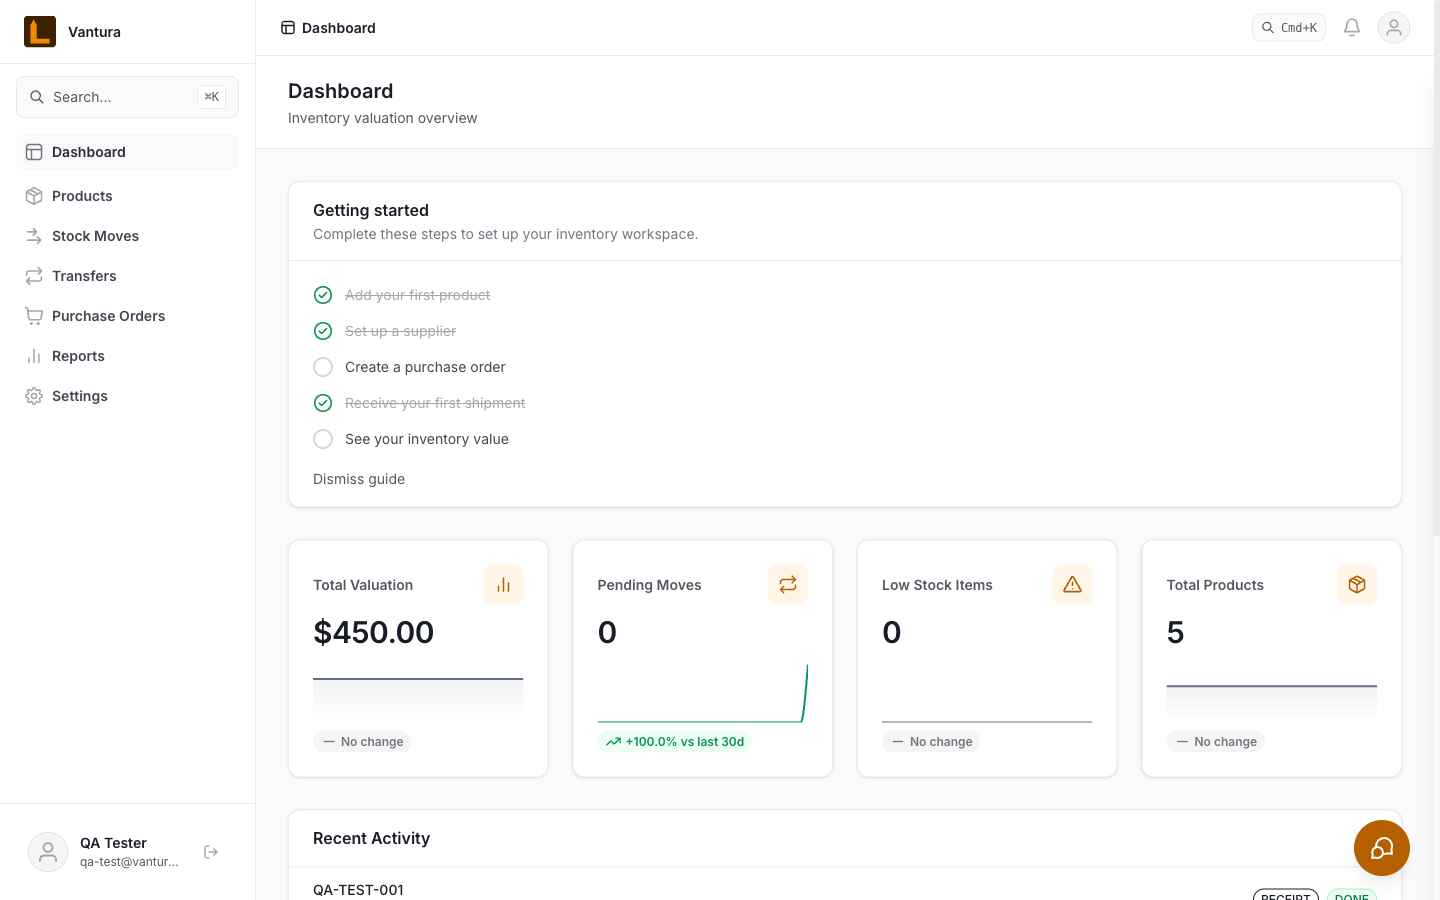Dismiss the Getting Started guide
This screenshot has width=1440, height=900.
359,479
